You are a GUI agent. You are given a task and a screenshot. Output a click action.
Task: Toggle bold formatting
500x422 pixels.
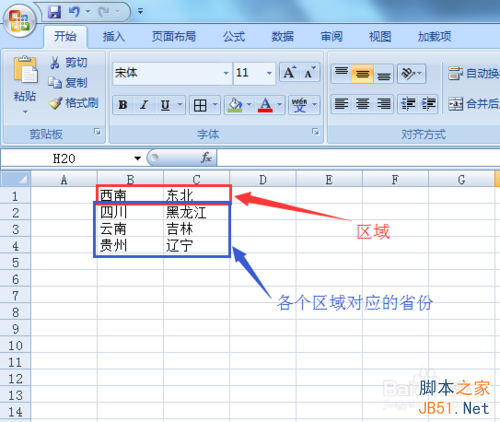click(x=123, y=105)
